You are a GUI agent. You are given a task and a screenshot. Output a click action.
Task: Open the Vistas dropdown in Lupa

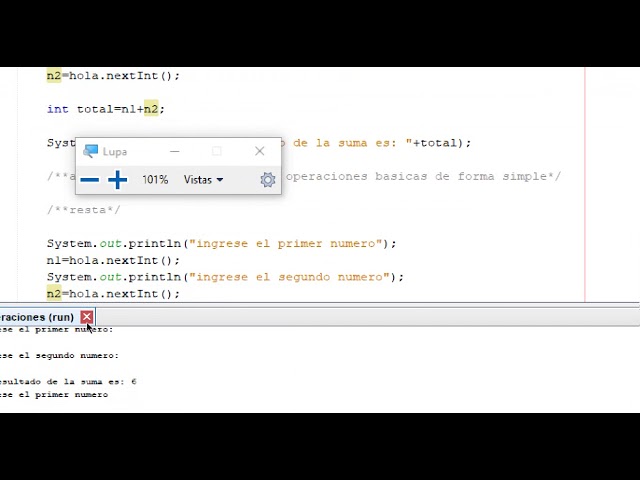(x=203, y=180)
